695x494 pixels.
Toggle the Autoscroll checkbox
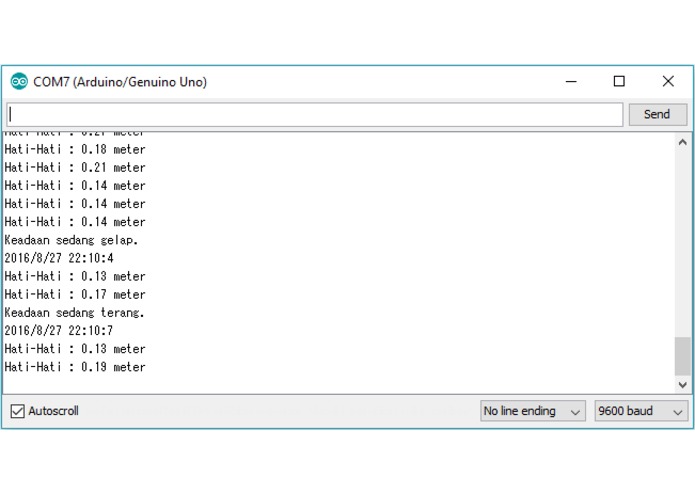click(x=17, y=411)
